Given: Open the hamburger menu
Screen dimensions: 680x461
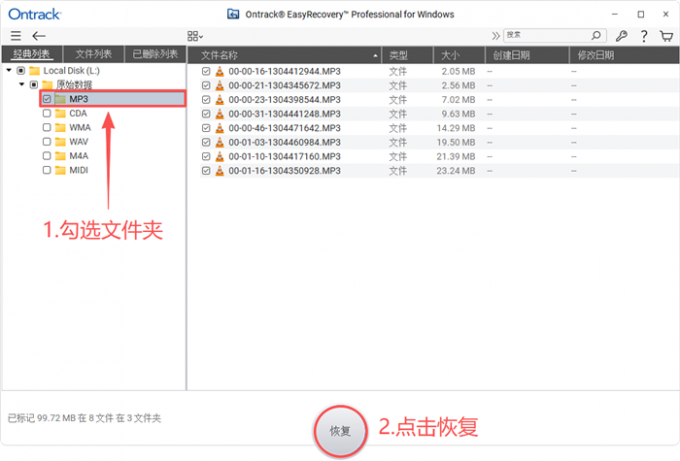Looking at the screenshot, I should [x=16, y=36].
